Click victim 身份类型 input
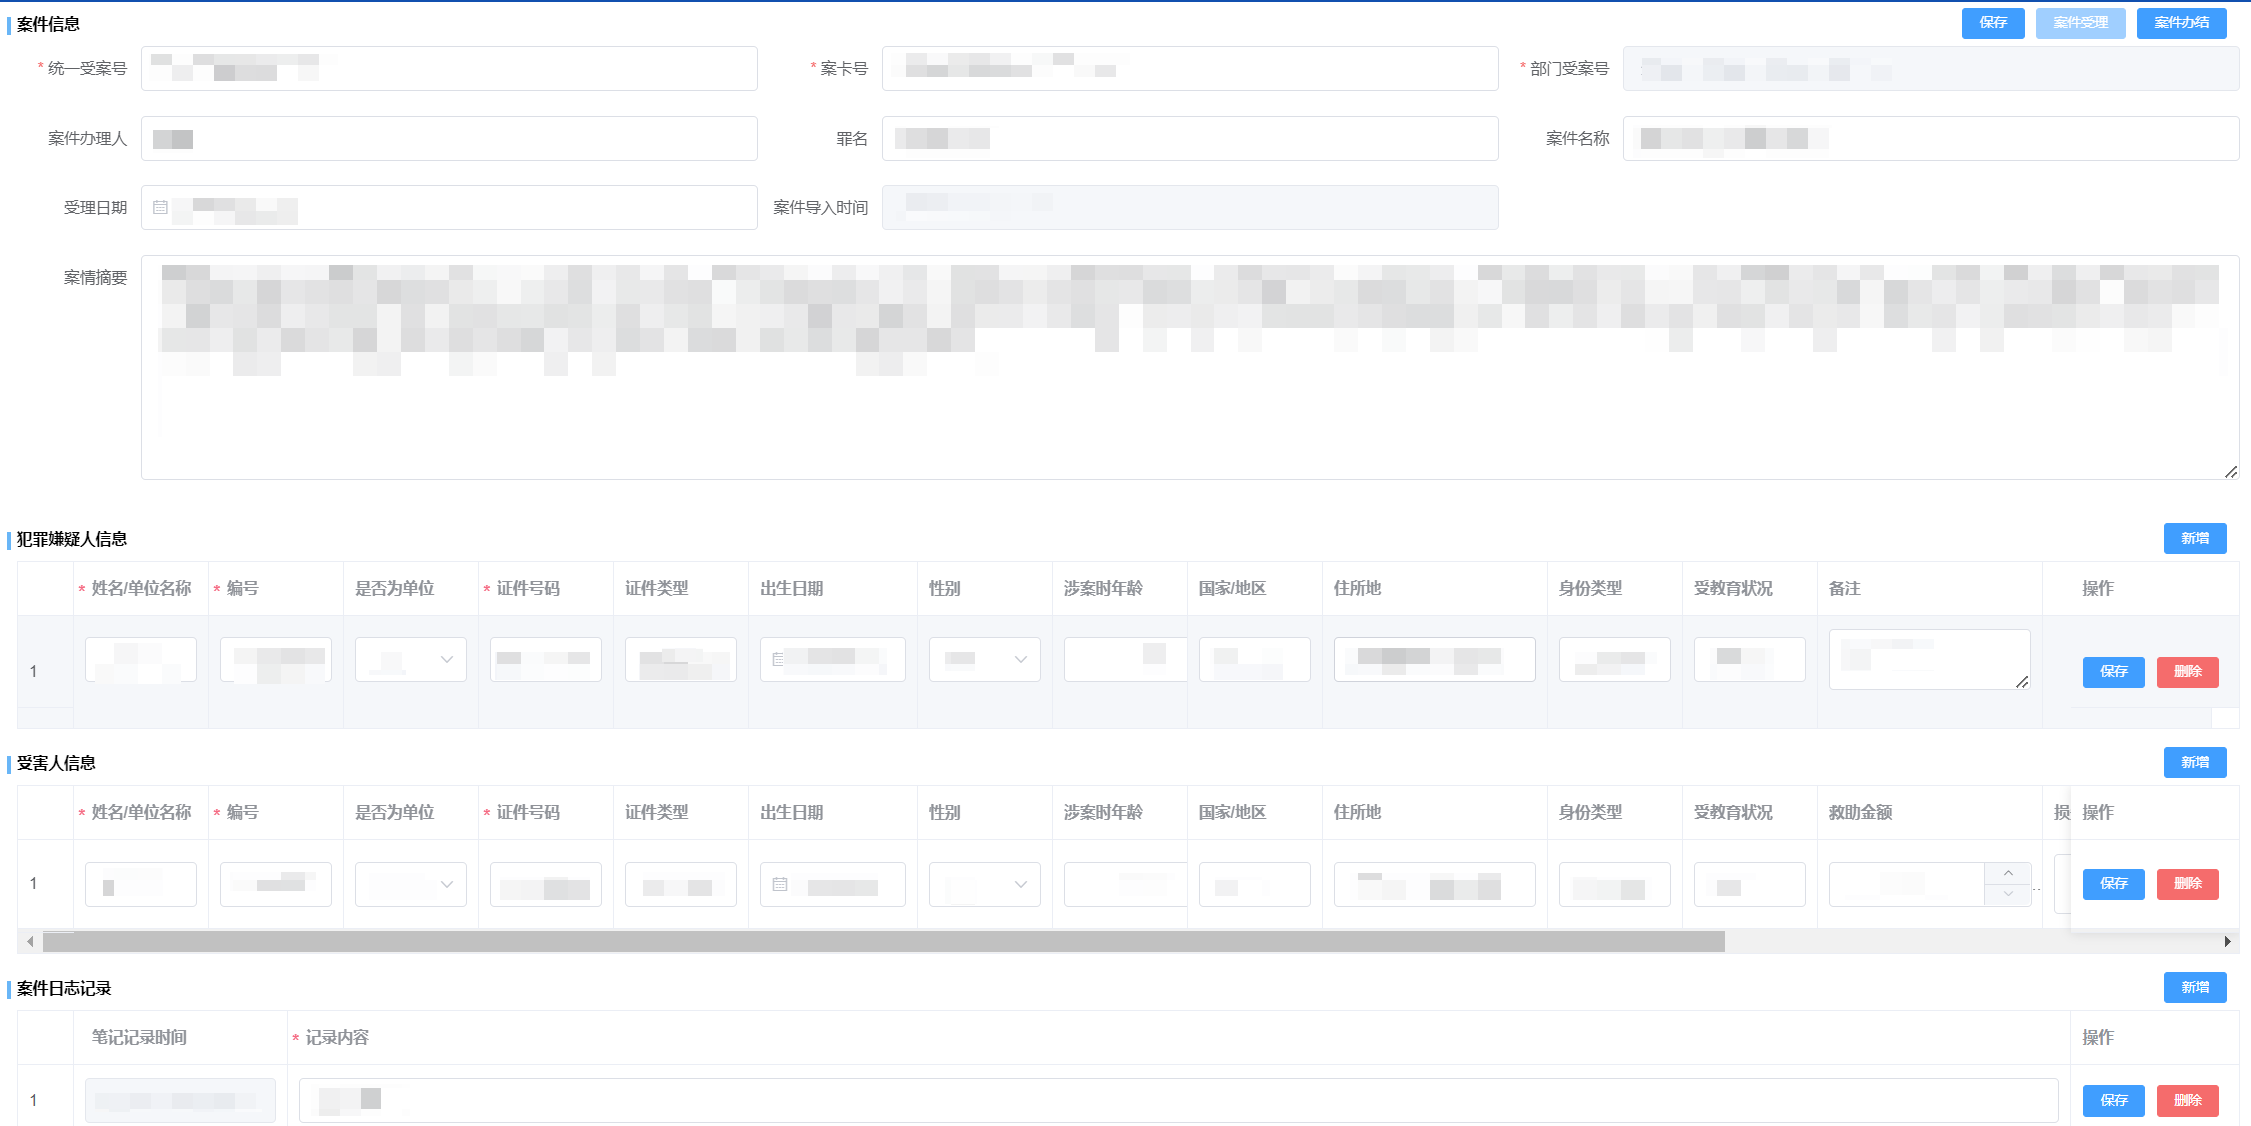Viewport: 2251px width, 1126px height. 1615,884
